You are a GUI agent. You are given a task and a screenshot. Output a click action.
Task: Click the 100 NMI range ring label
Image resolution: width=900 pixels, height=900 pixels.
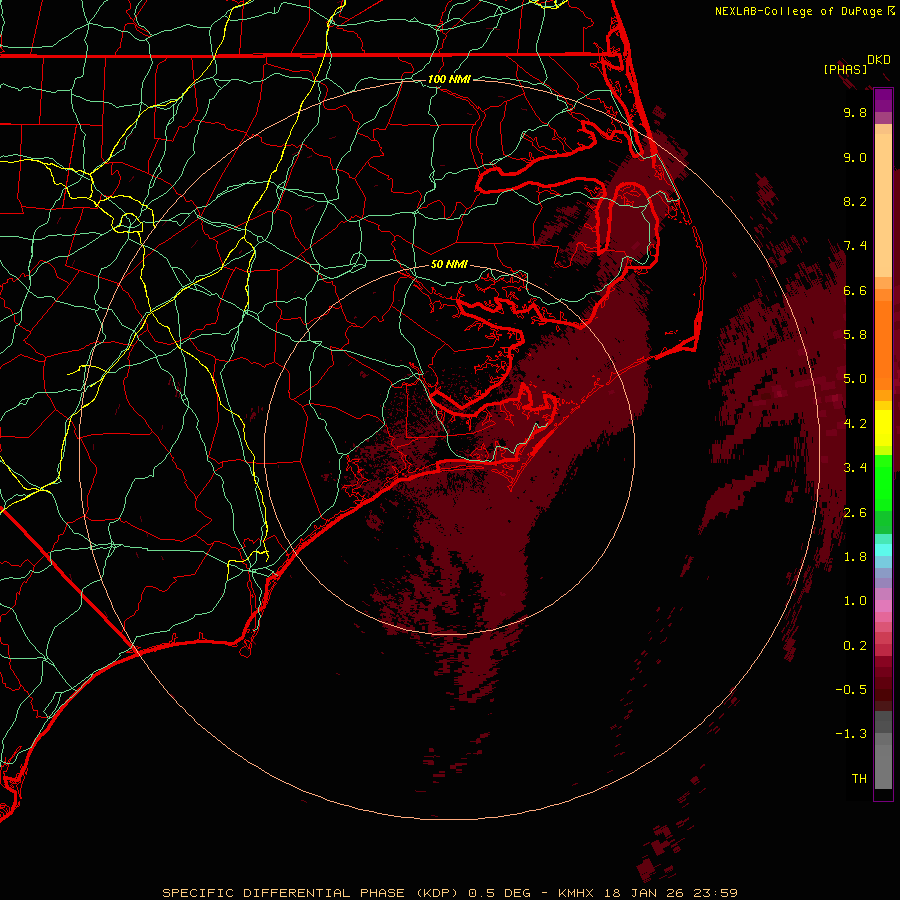tap(449, 79)
